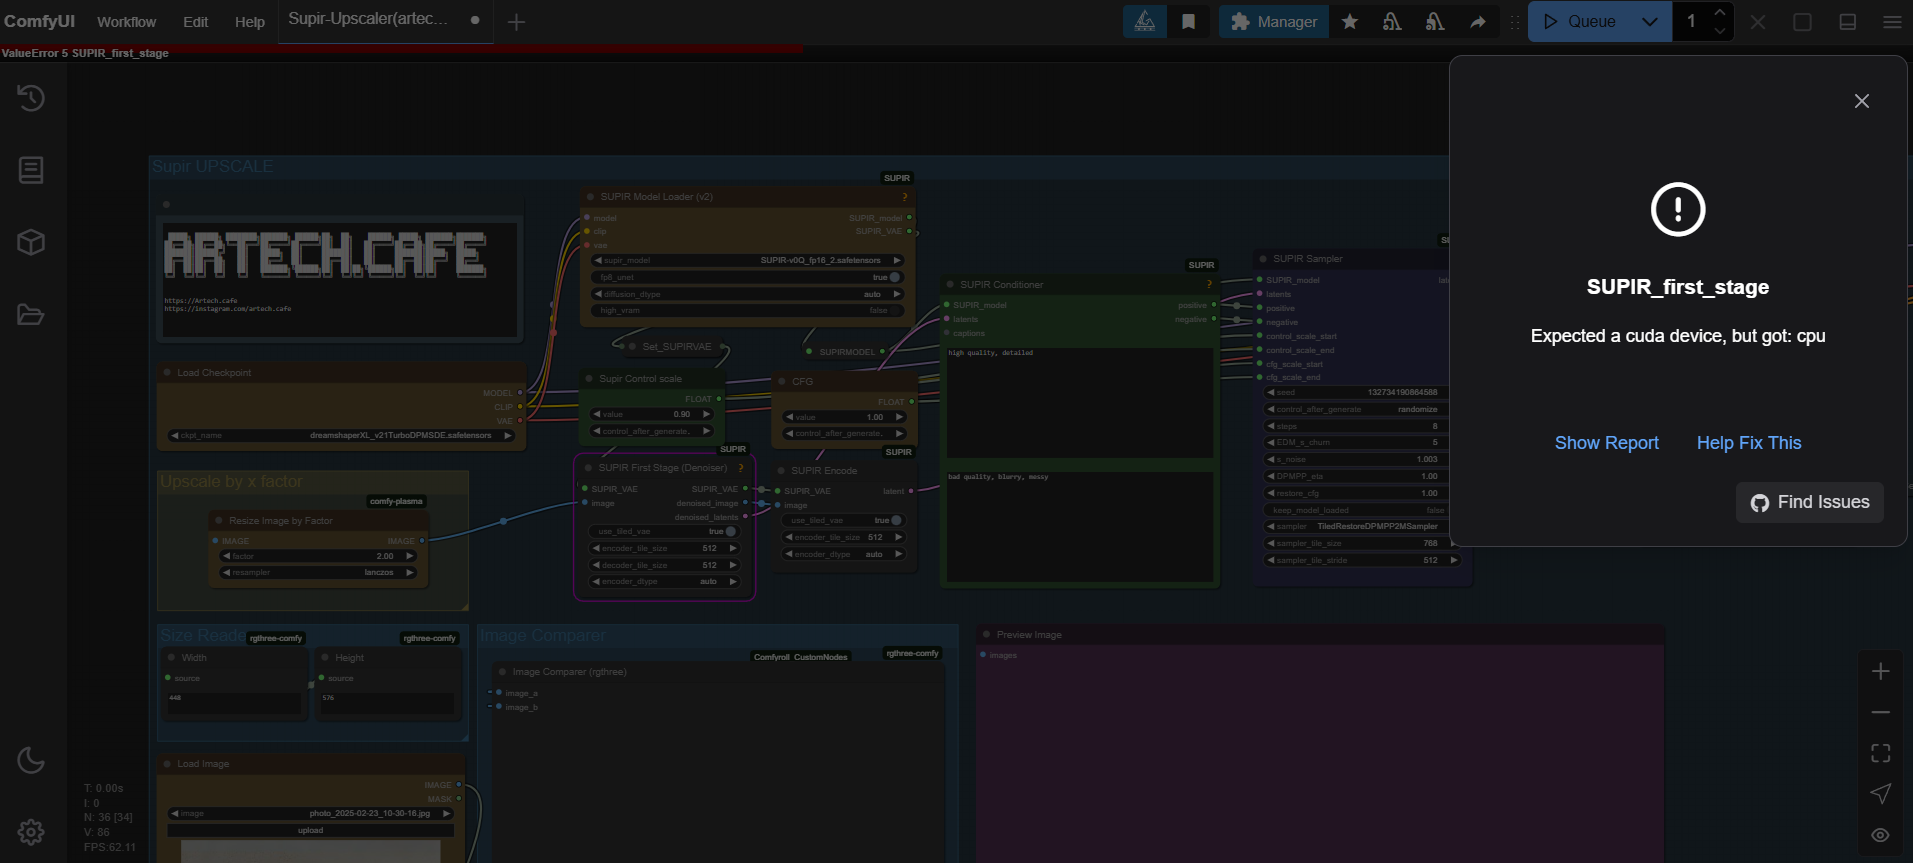
Task: Open the Edit menu
Action: coord(196,22)
